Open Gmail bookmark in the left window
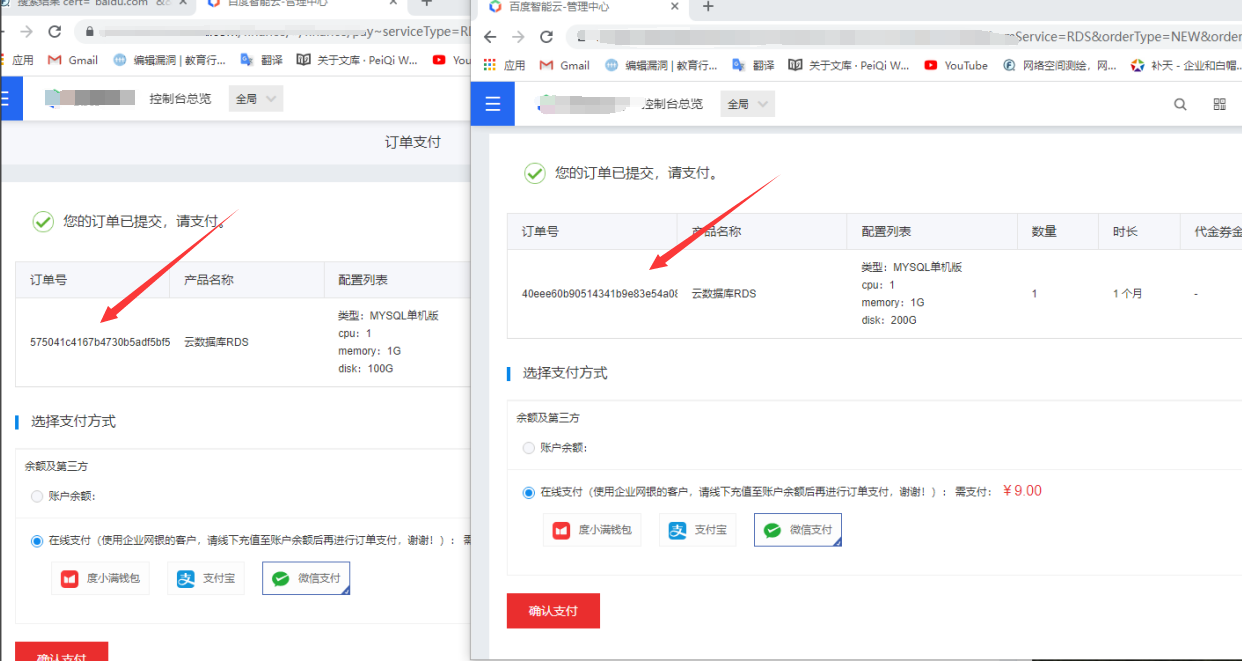The image size is (1242, 661). click(73, 60)
